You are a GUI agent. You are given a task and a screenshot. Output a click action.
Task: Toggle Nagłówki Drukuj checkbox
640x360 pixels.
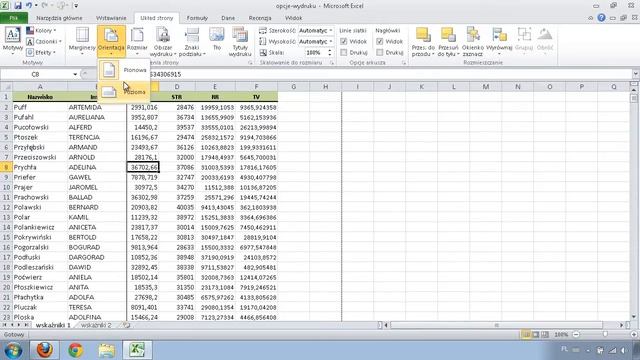coord(380,53)
